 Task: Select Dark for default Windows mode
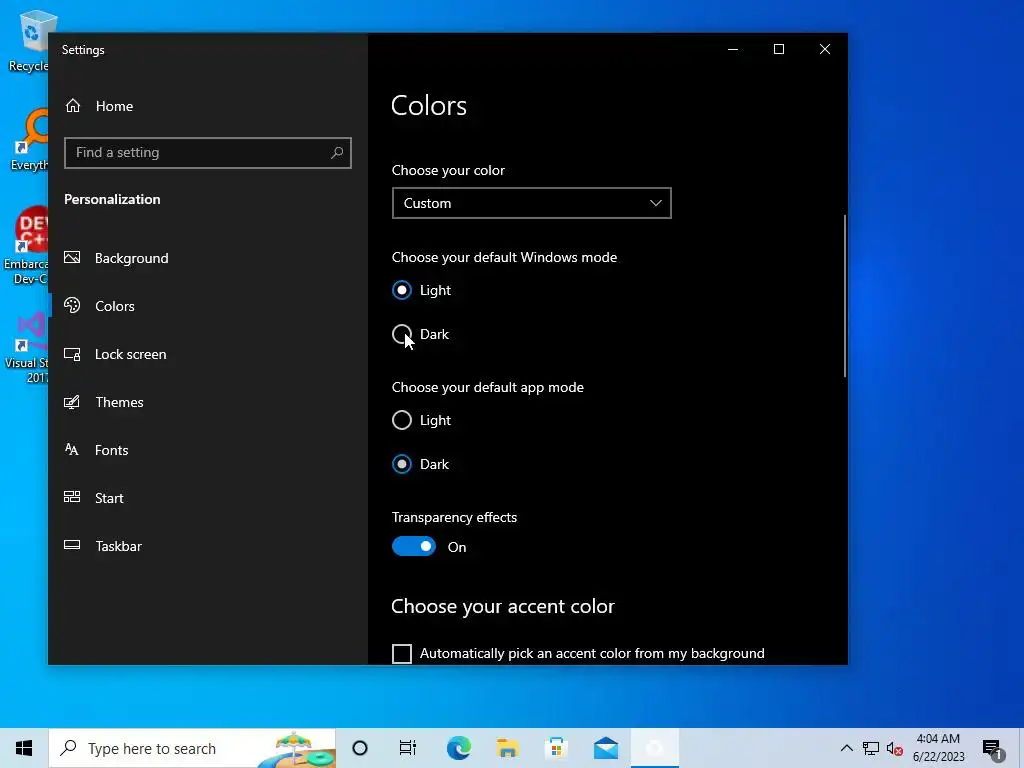(421, 334)
